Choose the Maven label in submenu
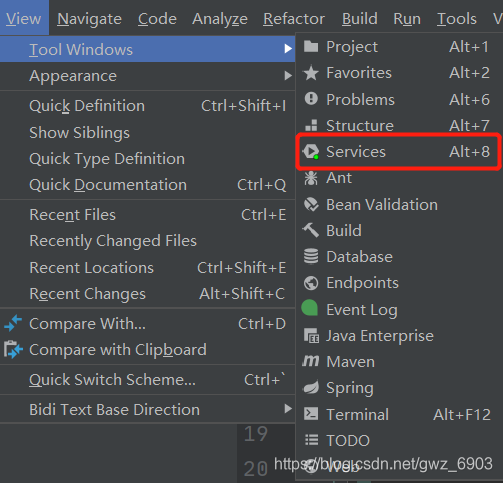Image resolution: width=503 pixels, height=483 pixels. 350,362
